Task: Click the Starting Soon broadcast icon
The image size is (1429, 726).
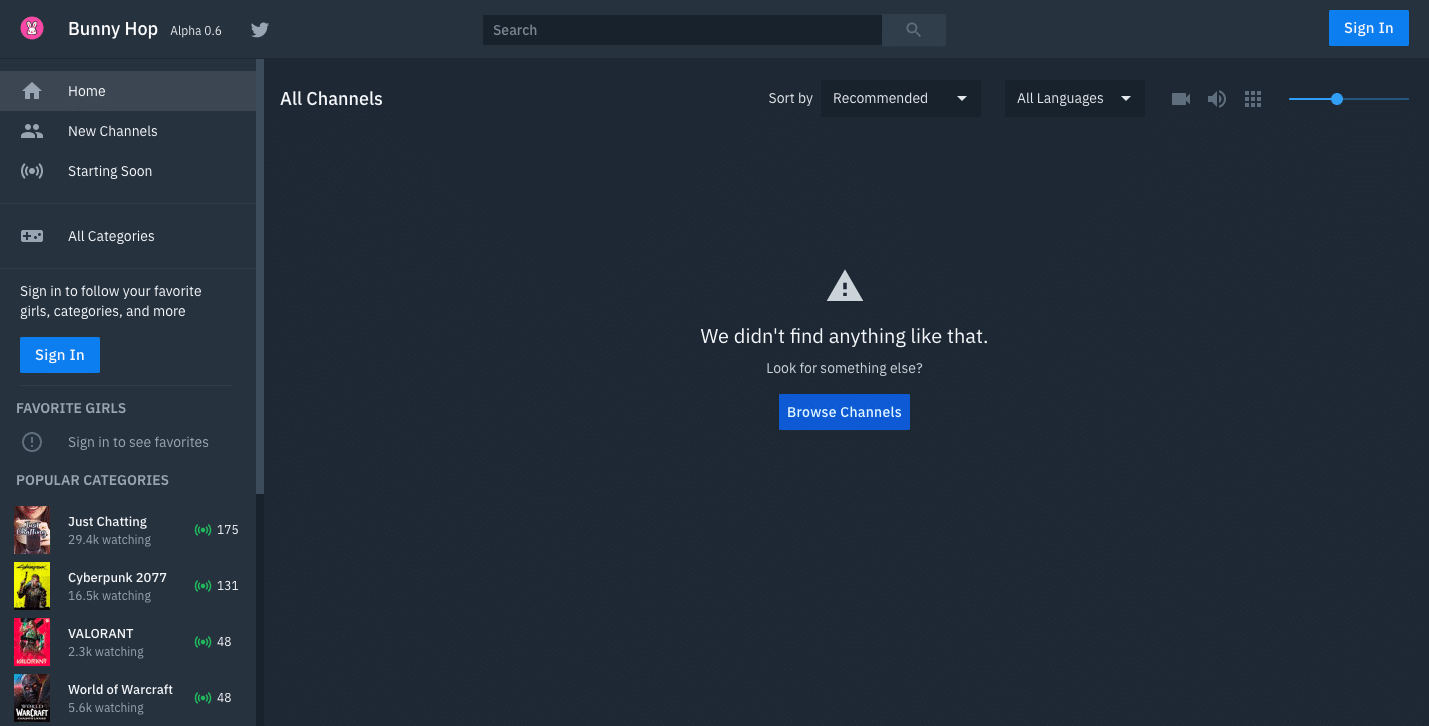Action: click(32, 171)
